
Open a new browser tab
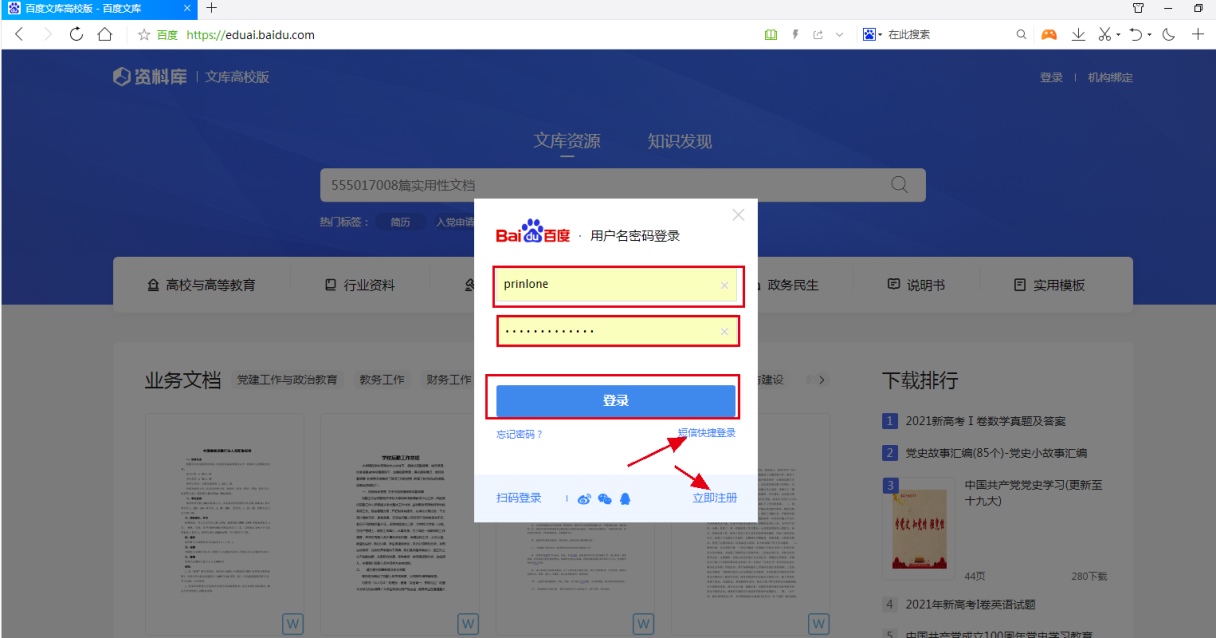[211, 8]
